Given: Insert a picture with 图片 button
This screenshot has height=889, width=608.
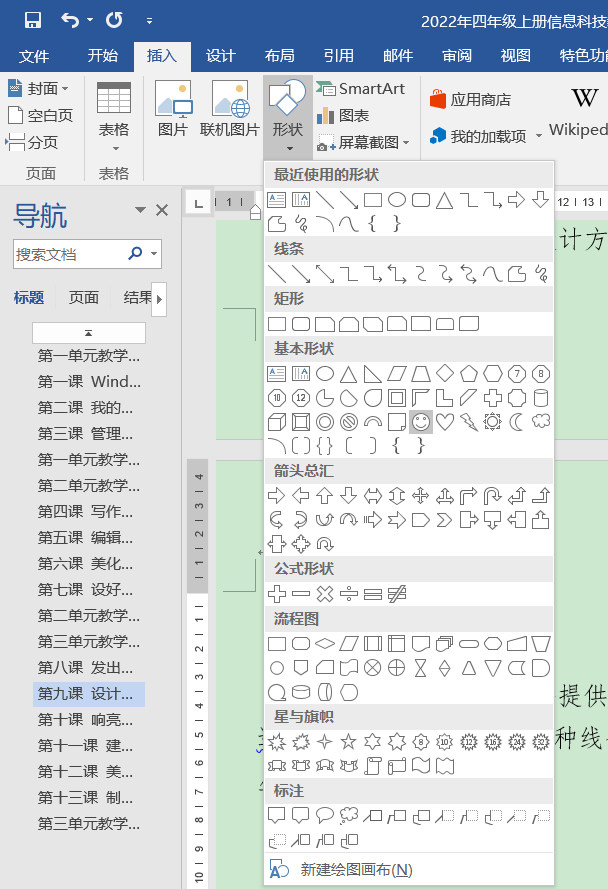Looking at the screenshot, I should pos(173,109).
